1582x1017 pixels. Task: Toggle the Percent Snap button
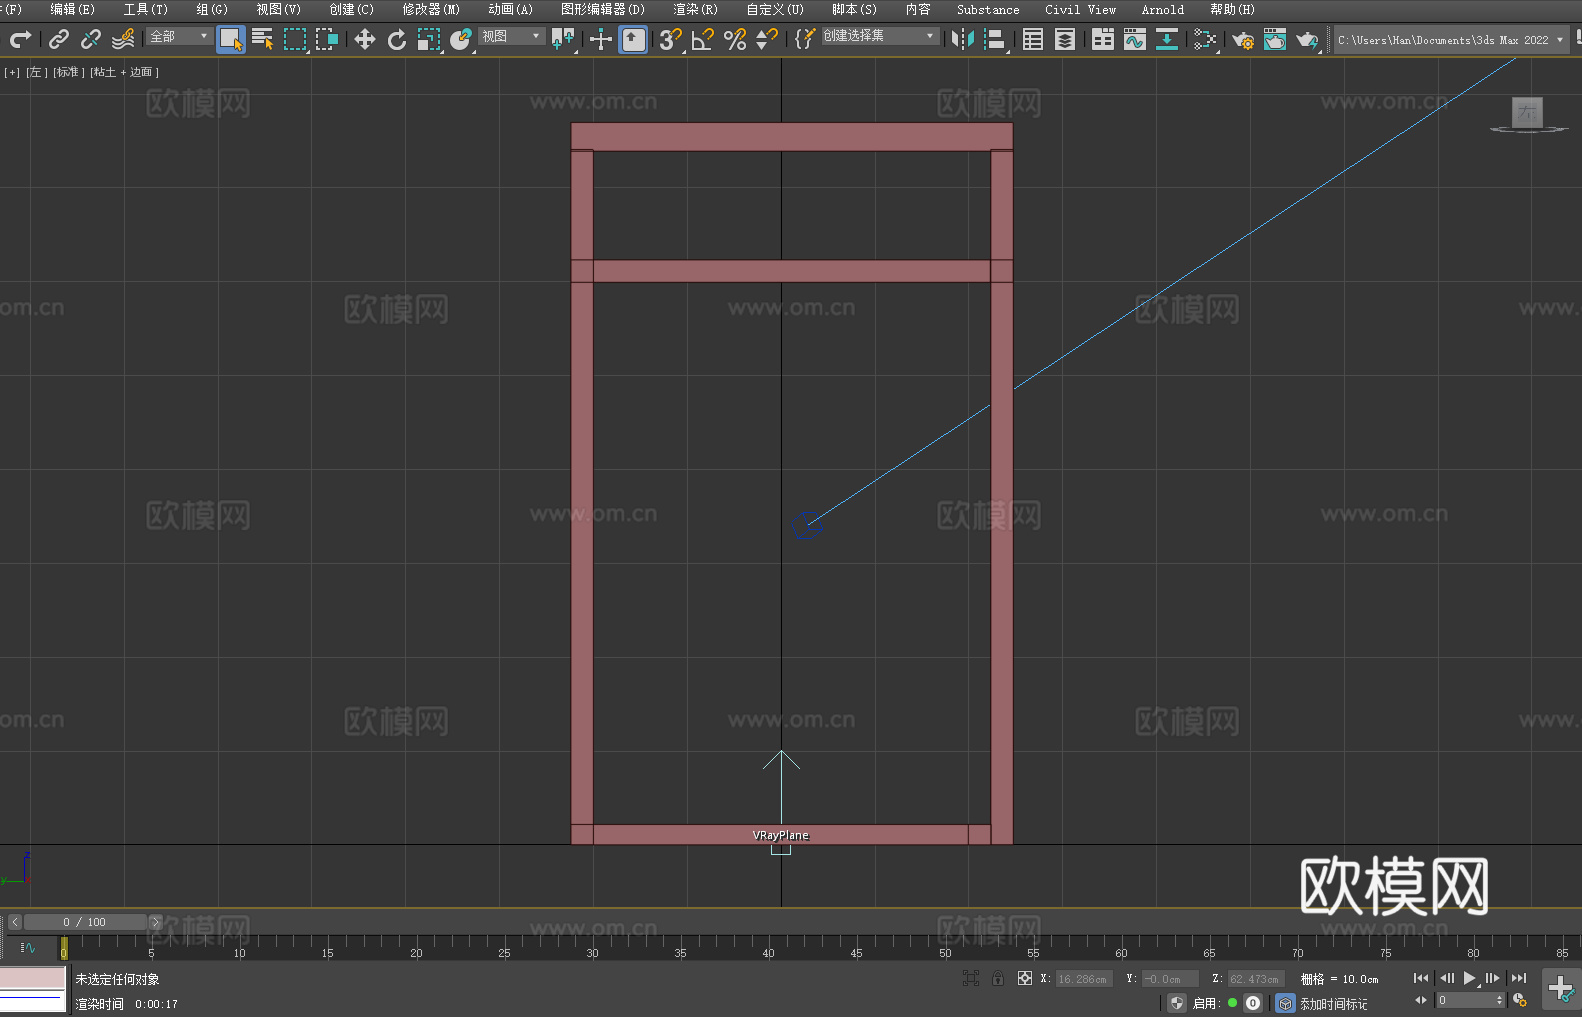[735, 39]
